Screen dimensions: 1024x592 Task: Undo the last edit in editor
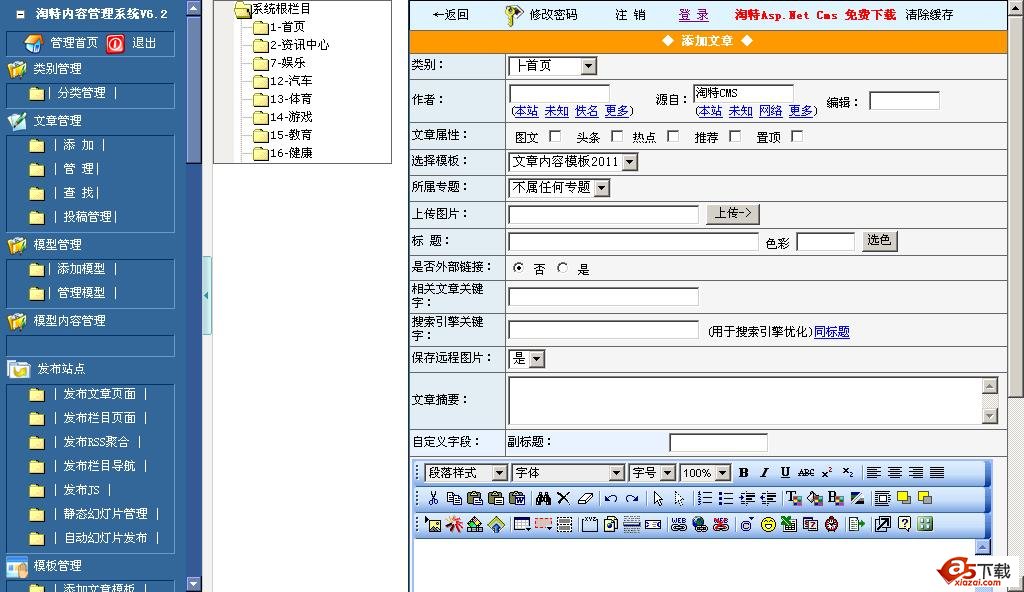610,498
